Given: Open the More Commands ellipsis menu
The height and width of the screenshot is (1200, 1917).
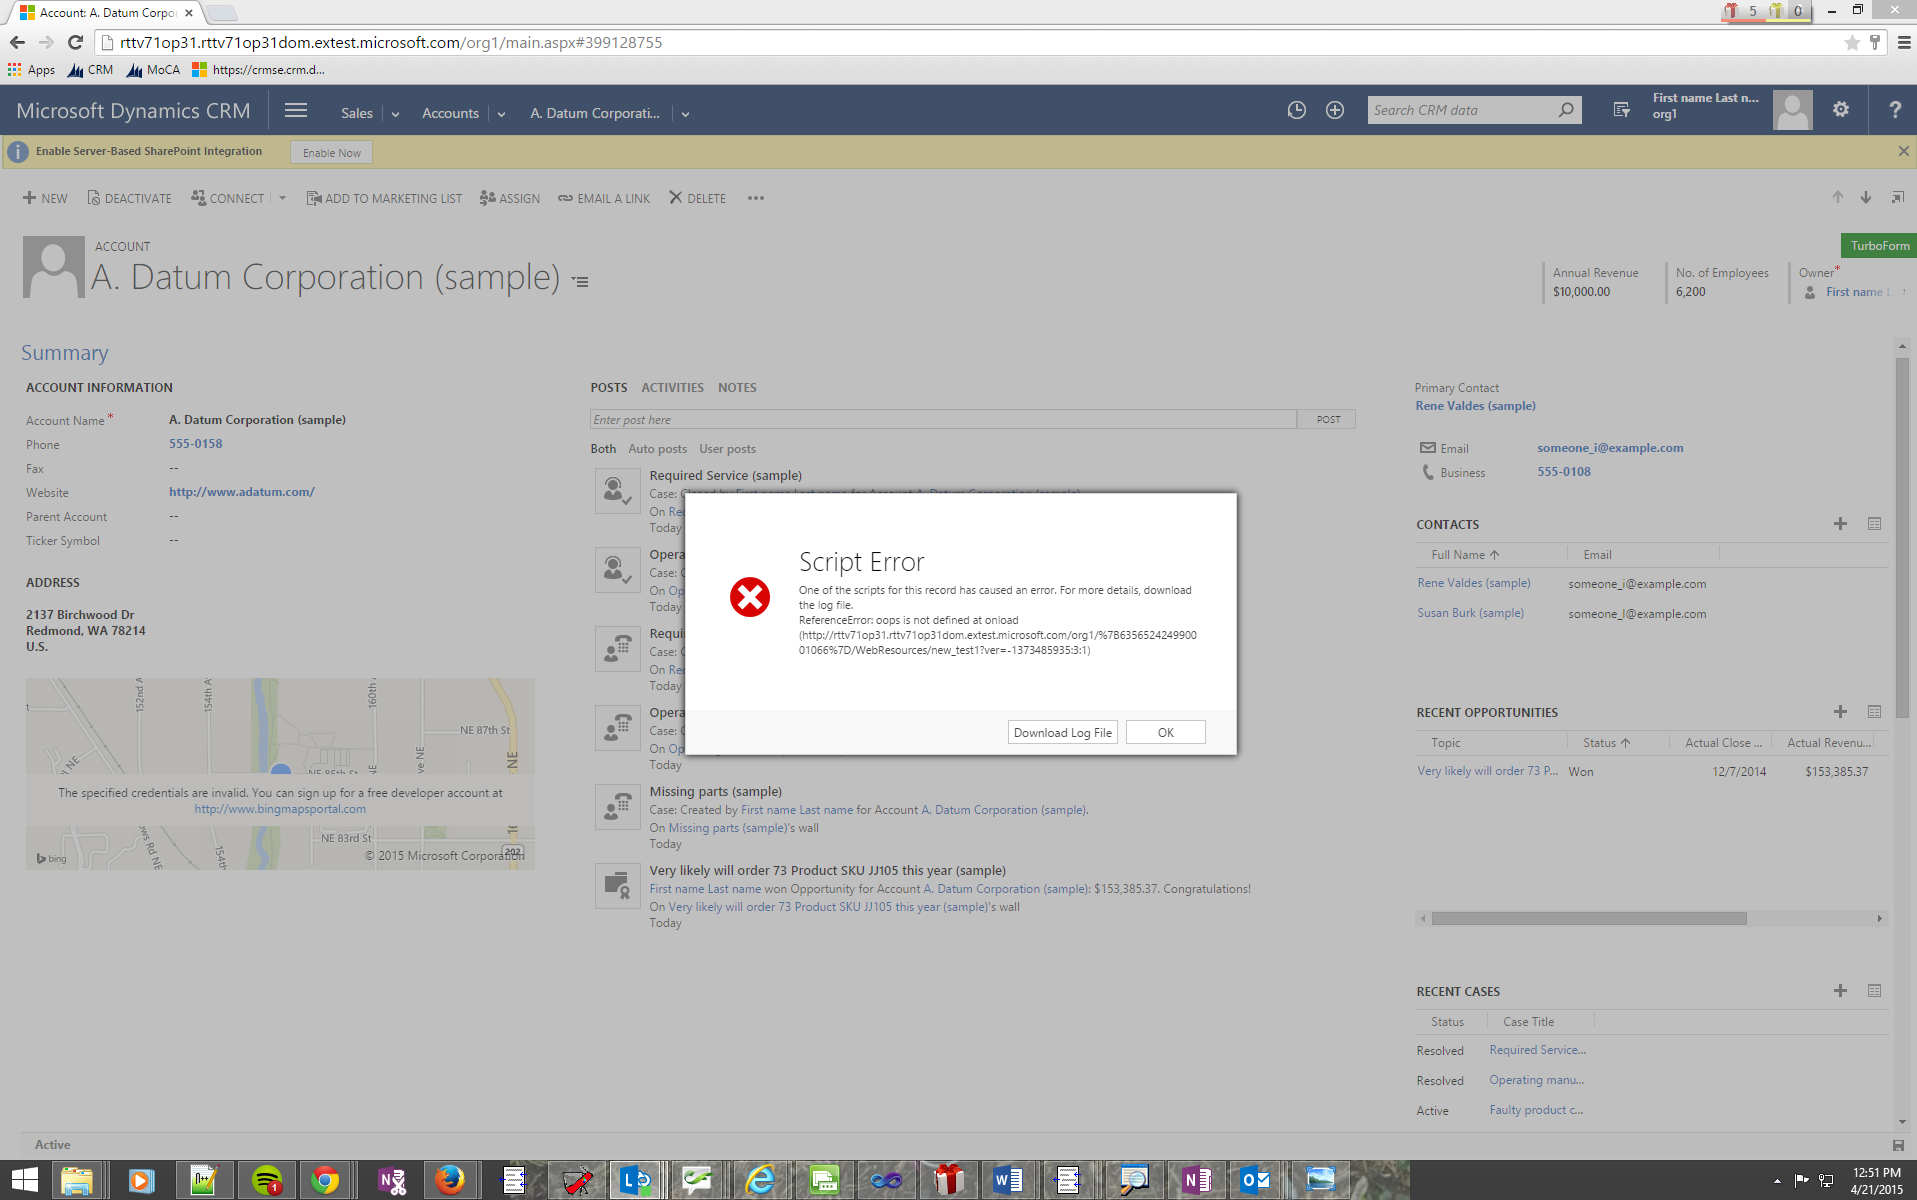Looking at the screenshot, I should pos(755,198).
